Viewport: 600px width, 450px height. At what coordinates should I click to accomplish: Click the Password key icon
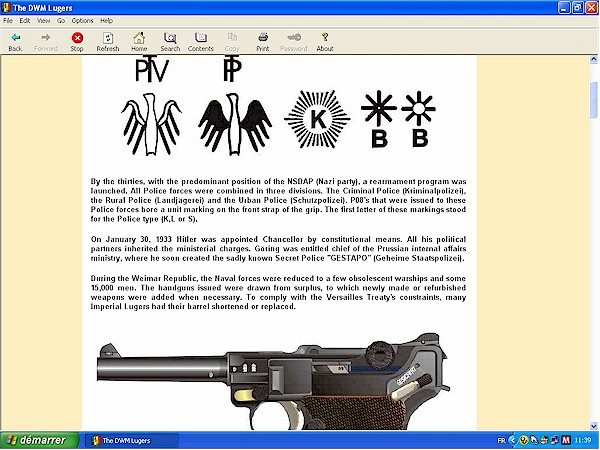(293, 42)
